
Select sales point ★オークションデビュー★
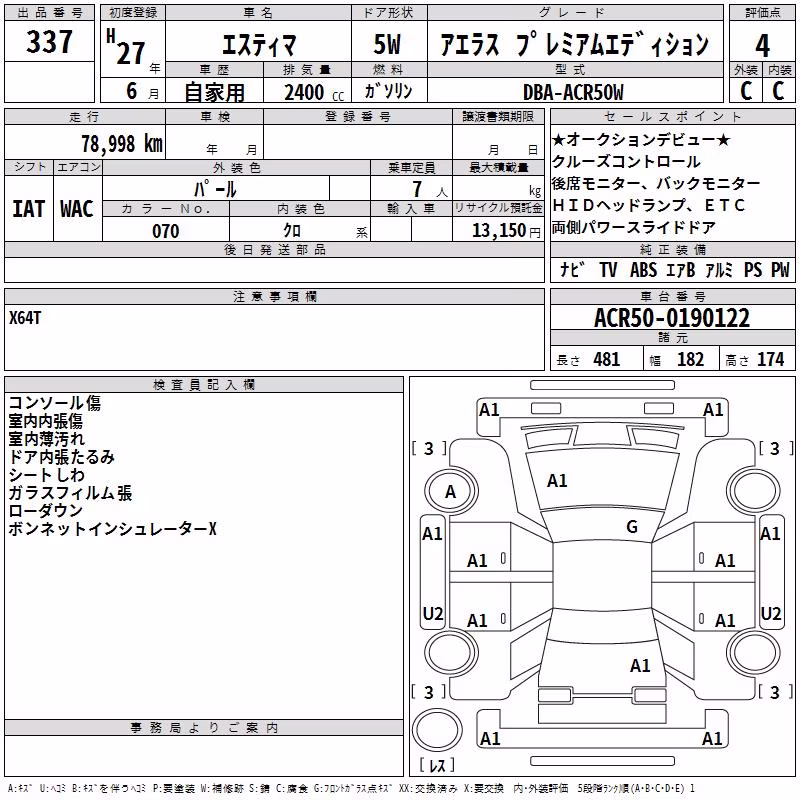coord(641,139)
